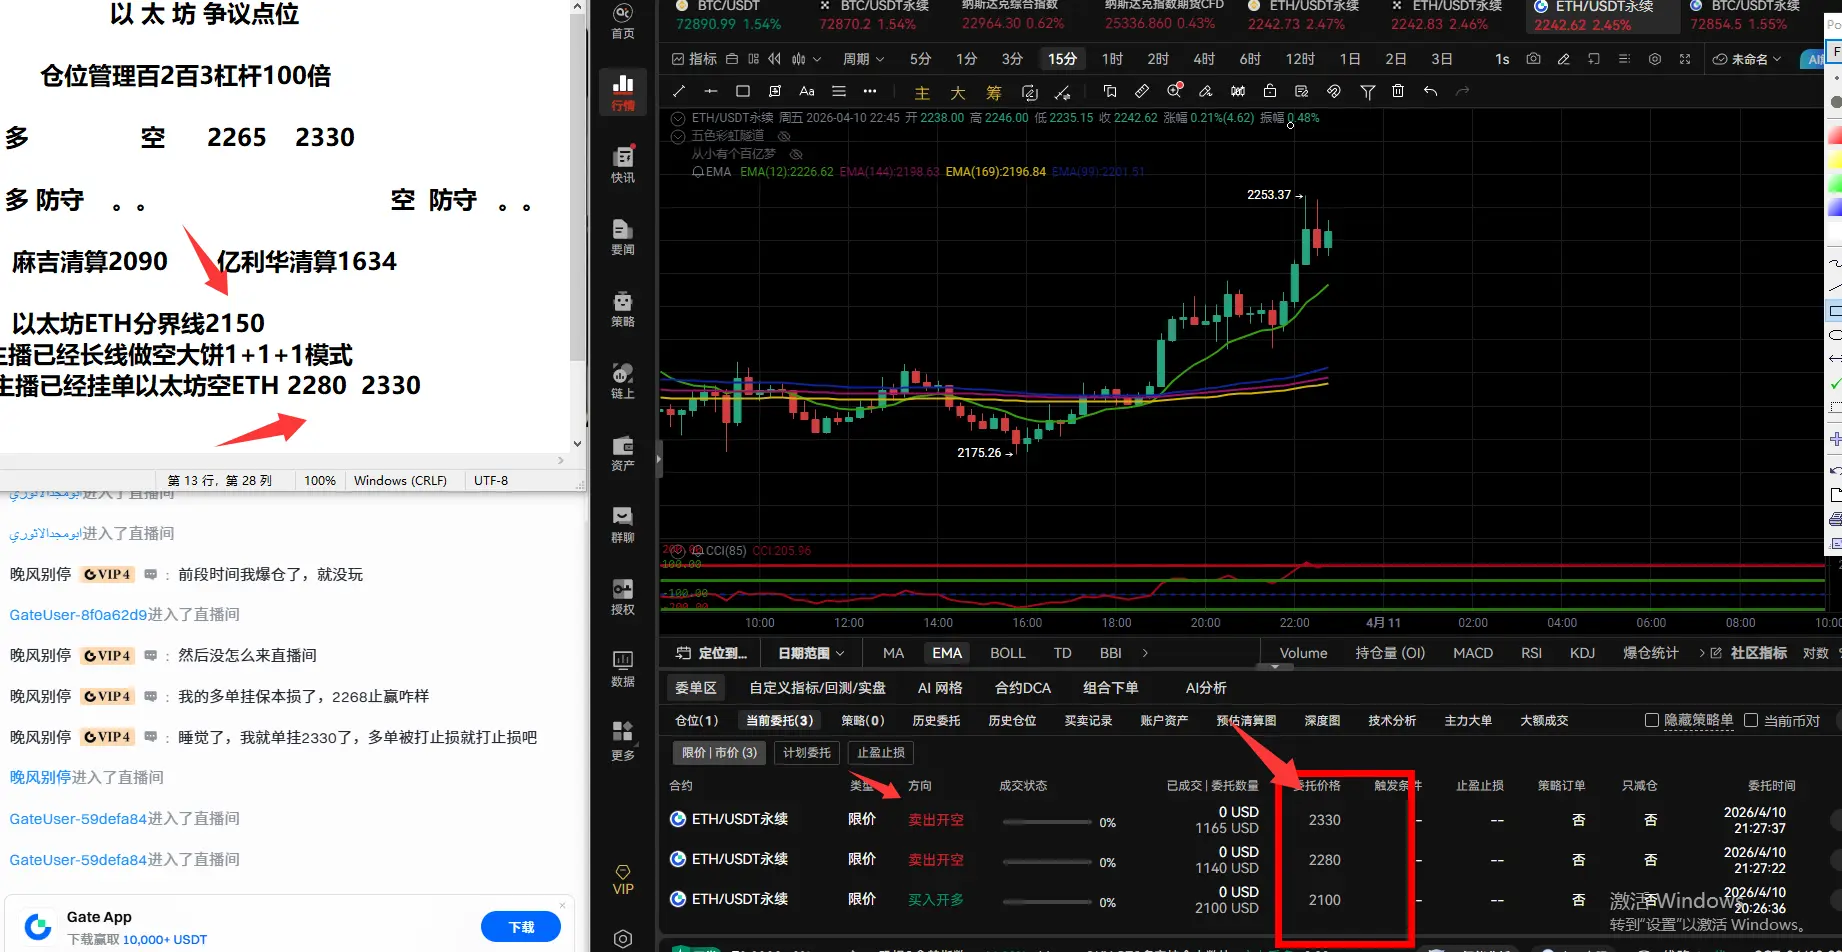Select the rectangle drawing tool
This screenshot has height=952, width=1842.
(743, 91)
